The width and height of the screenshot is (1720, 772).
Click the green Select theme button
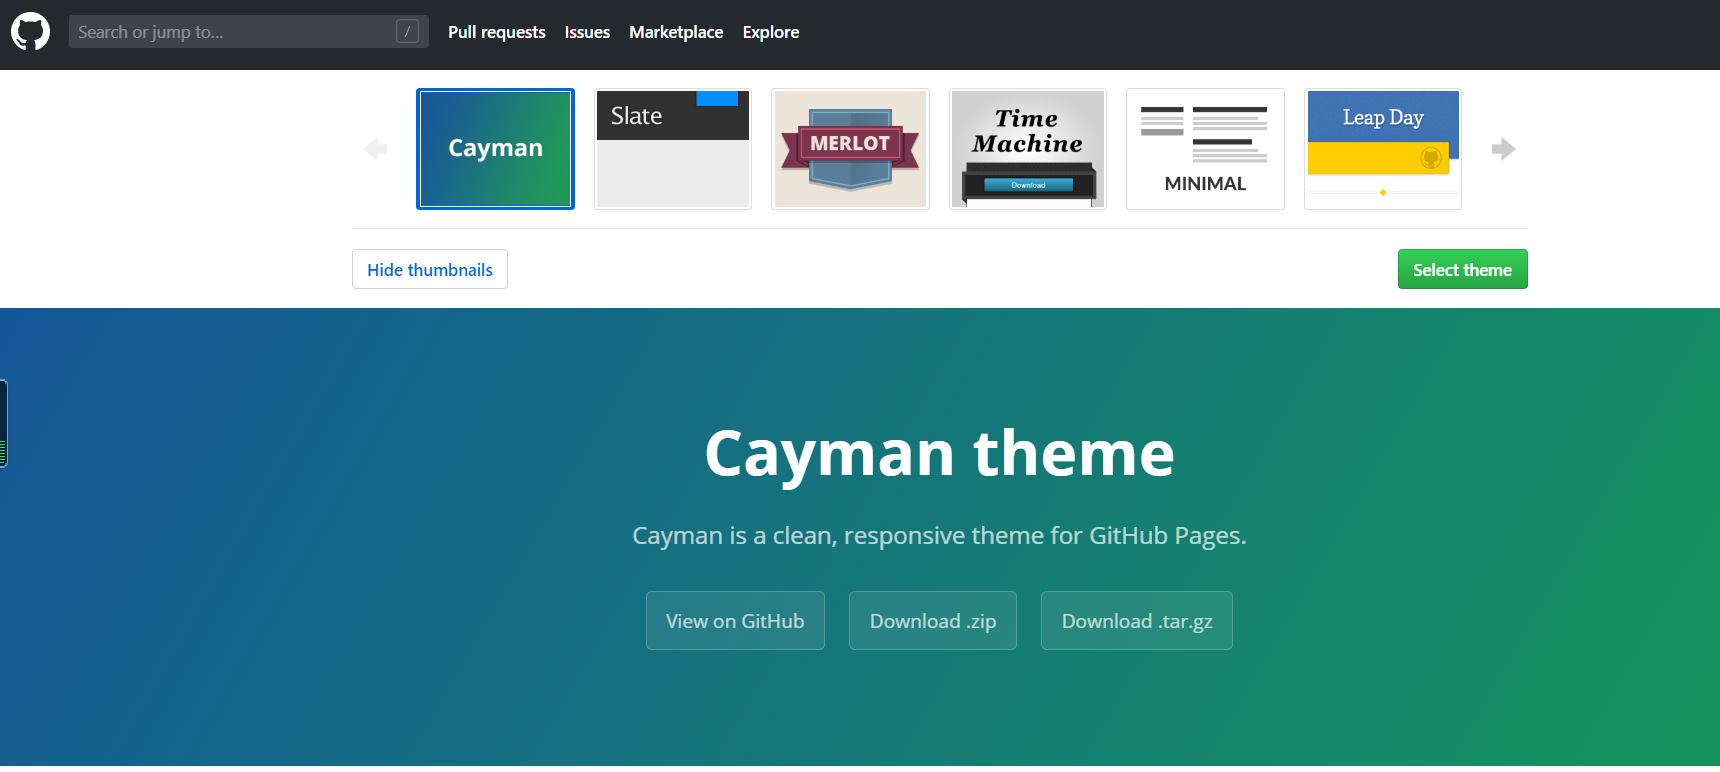click(1462, 269)
